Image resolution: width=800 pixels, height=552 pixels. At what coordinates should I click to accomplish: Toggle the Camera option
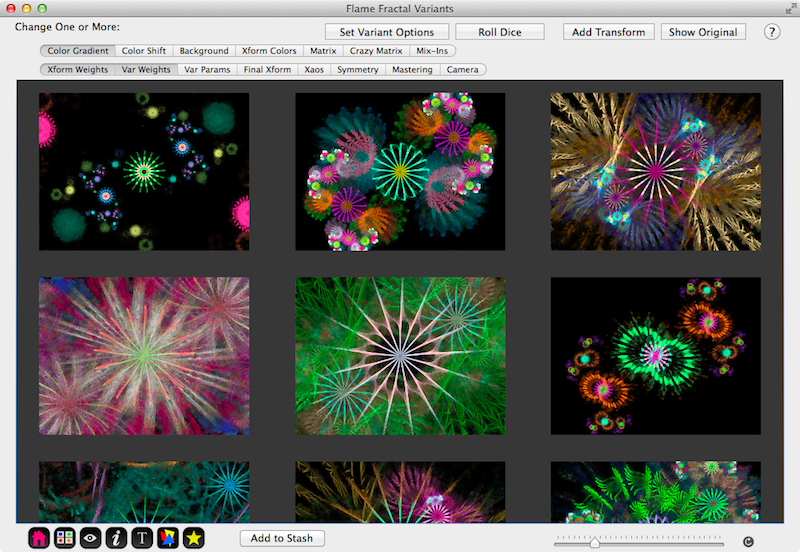[463, 70]
